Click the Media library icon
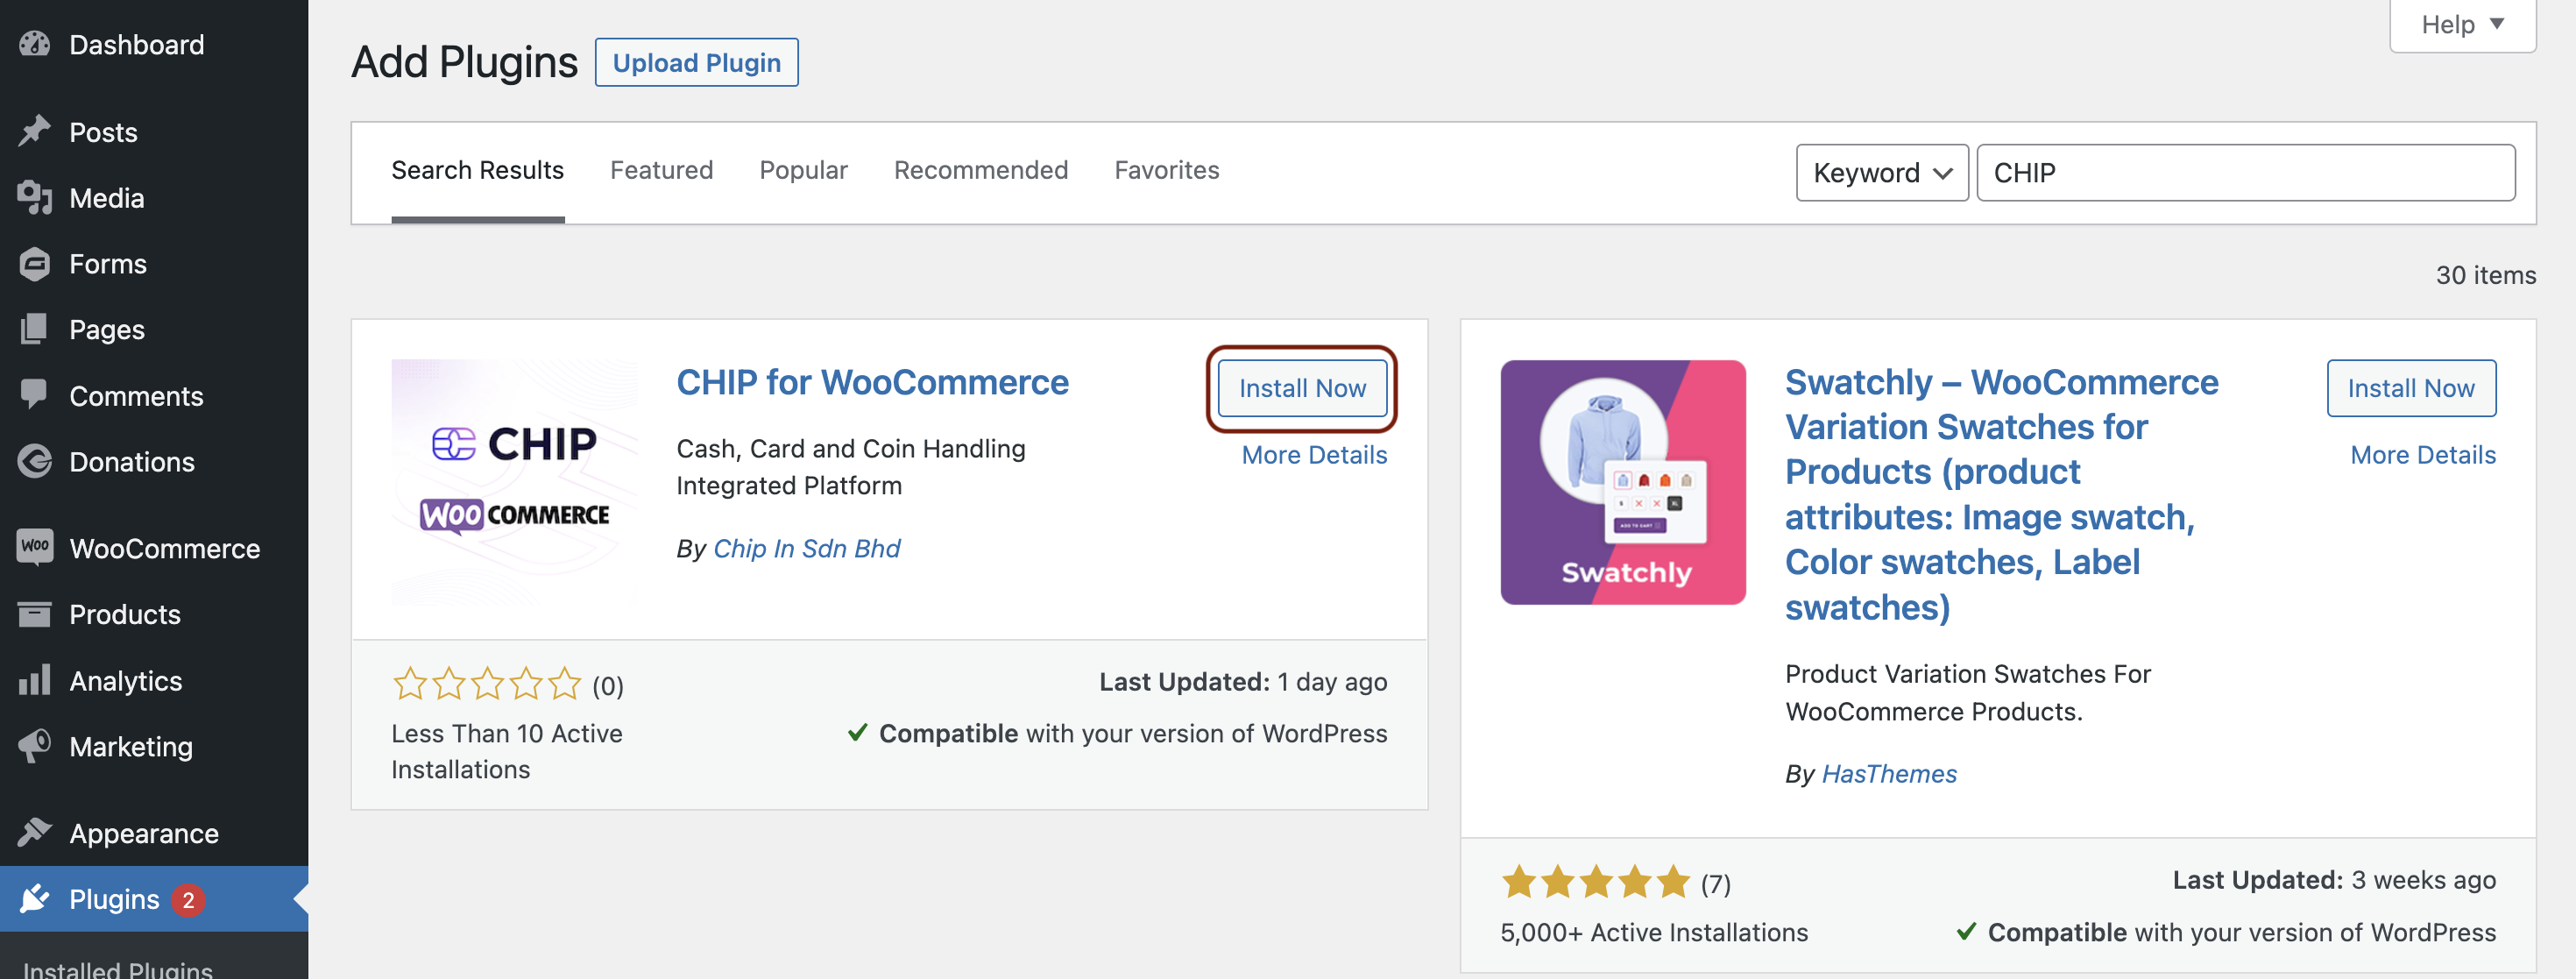 tap(34, 197)
